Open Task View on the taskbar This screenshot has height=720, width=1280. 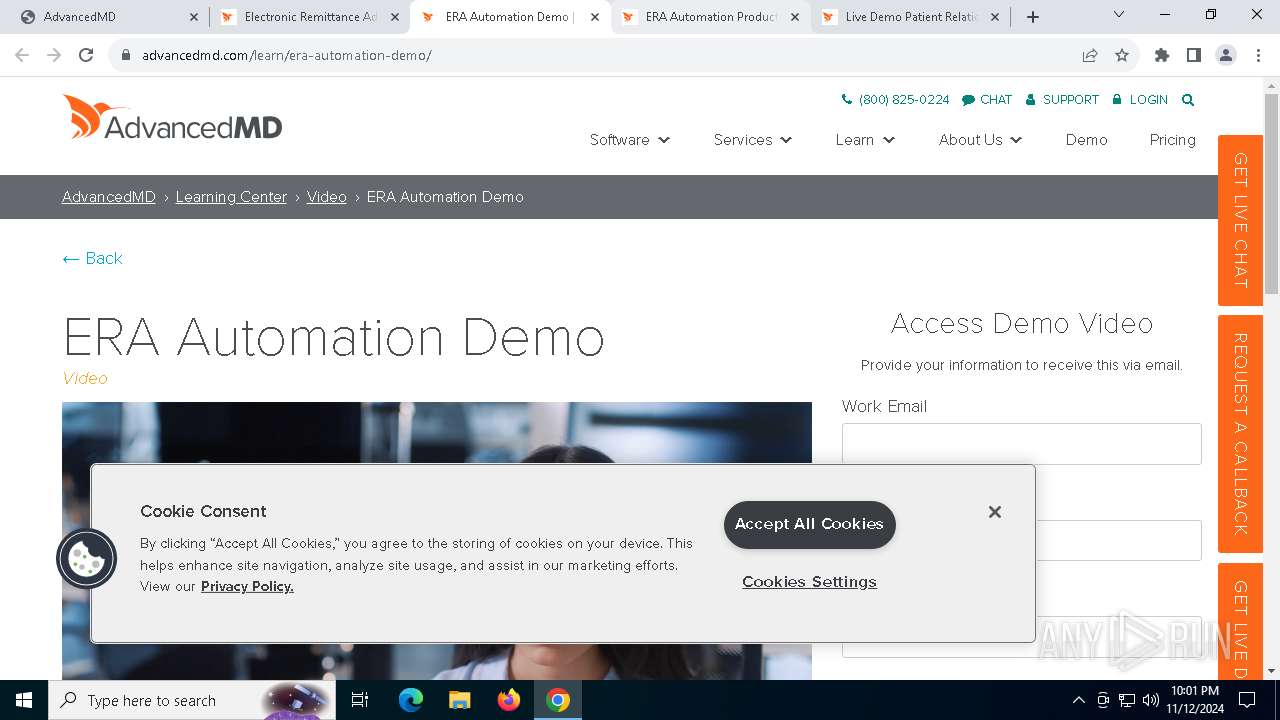[360, 700]
